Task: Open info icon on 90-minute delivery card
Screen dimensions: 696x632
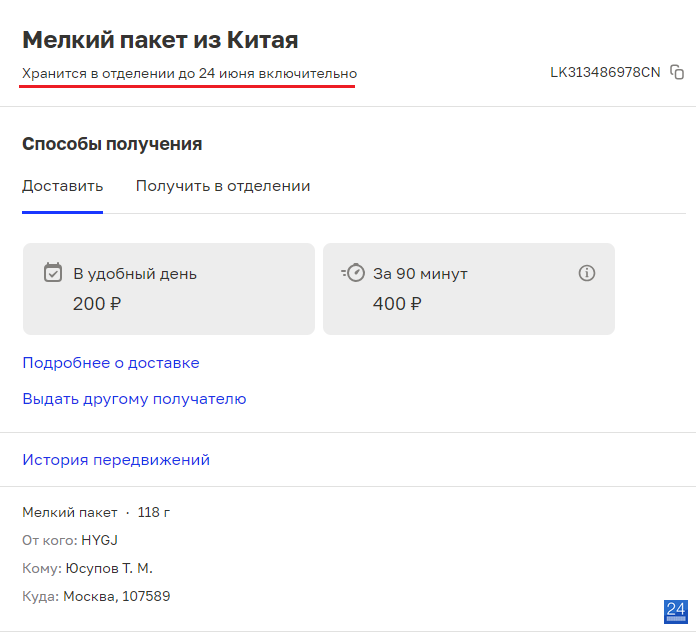Action: [x=586, y=273]
